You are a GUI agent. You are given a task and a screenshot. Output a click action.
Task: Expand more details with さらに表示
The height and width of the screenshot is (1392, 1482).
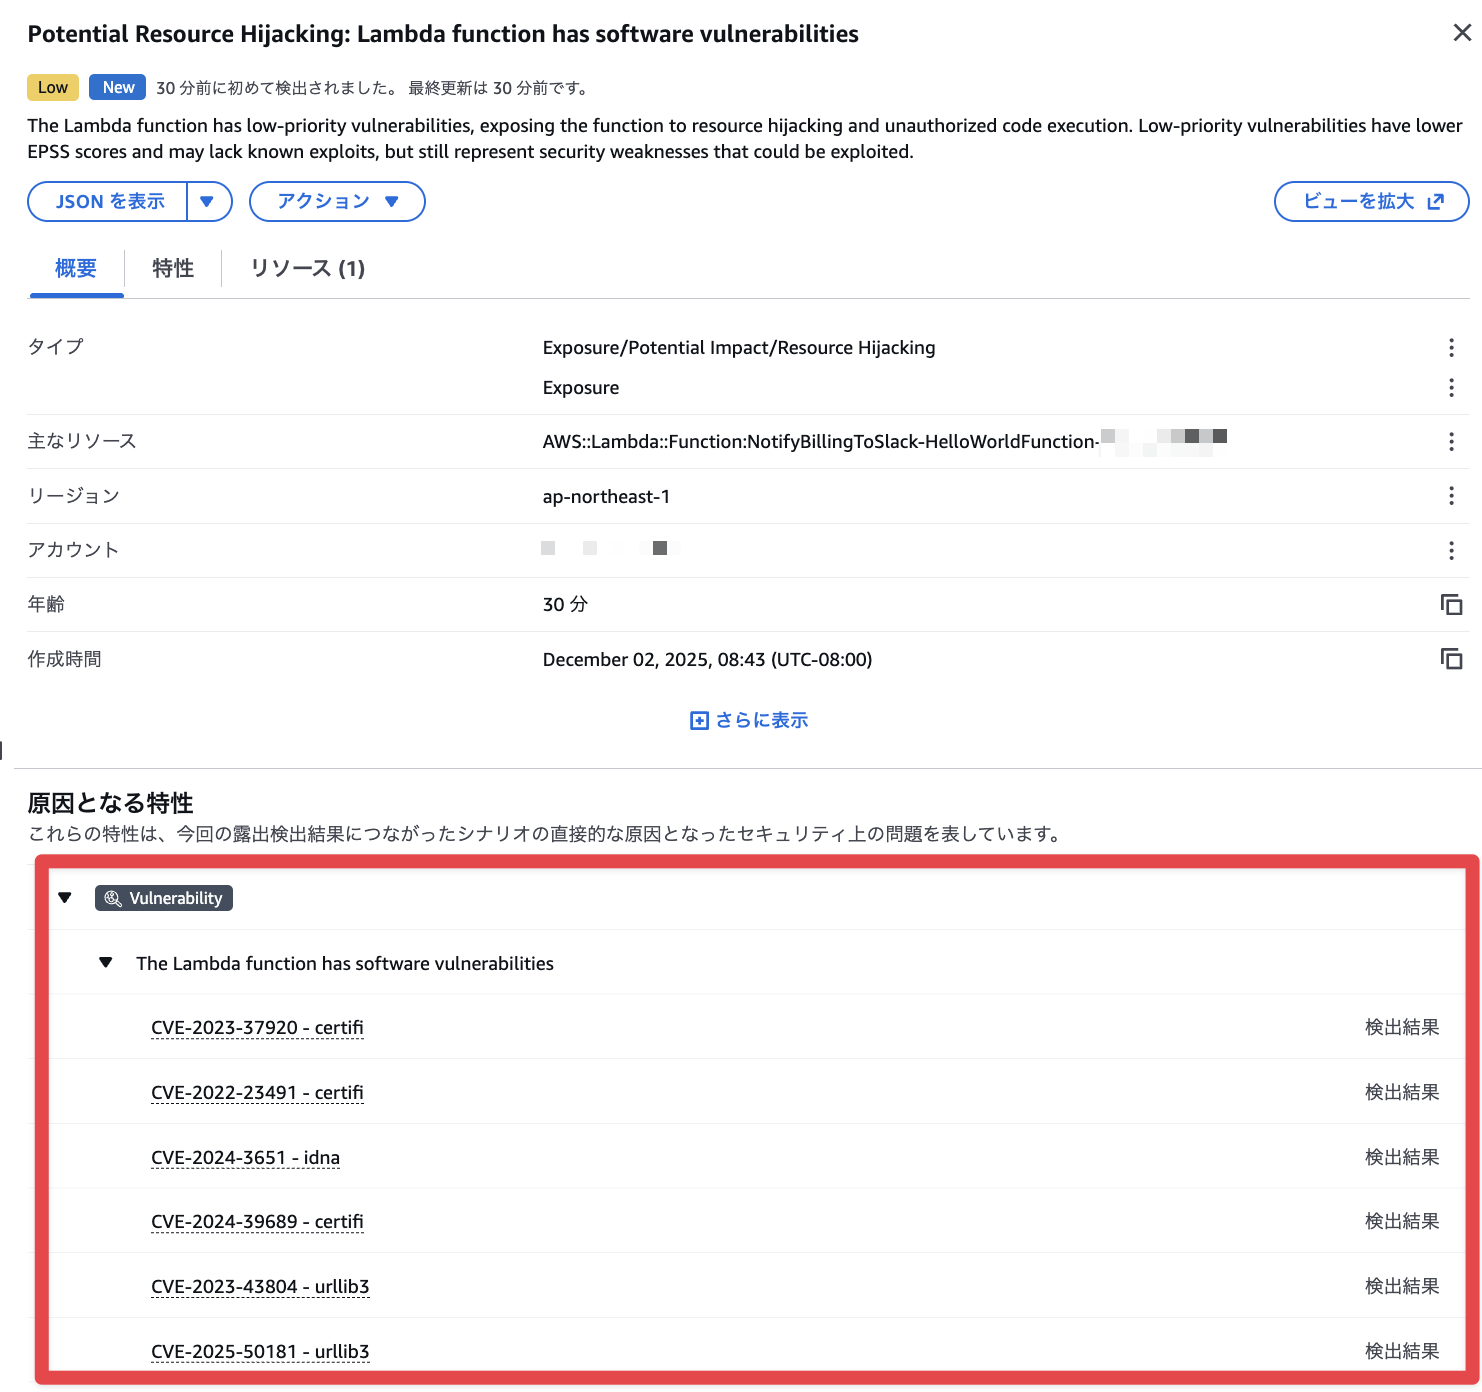[x=749, y=720]
